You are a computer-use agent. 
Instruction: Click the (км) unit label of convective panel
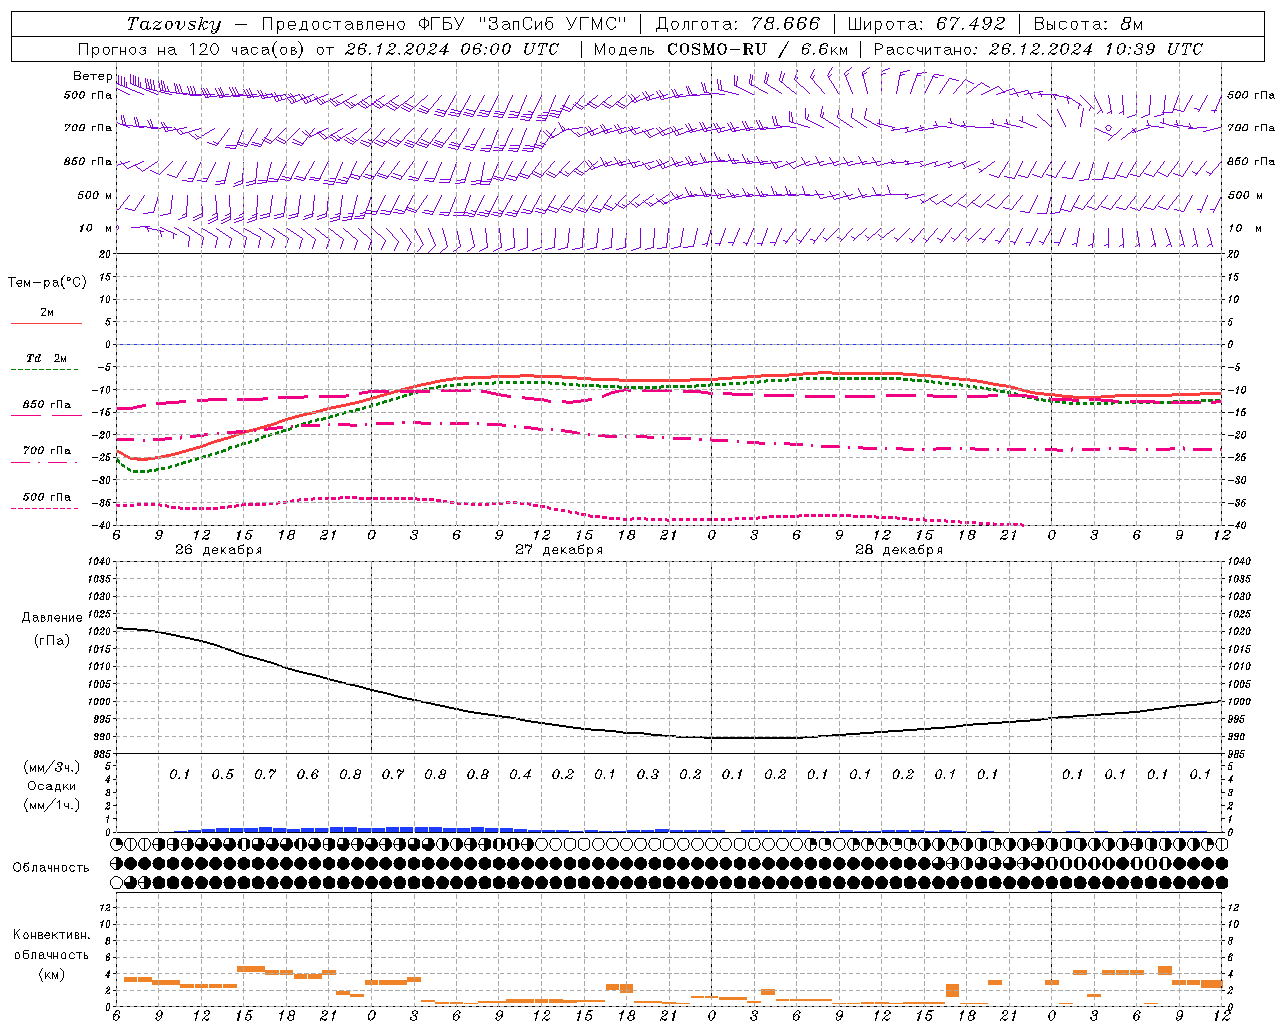(x=52, y=973)
